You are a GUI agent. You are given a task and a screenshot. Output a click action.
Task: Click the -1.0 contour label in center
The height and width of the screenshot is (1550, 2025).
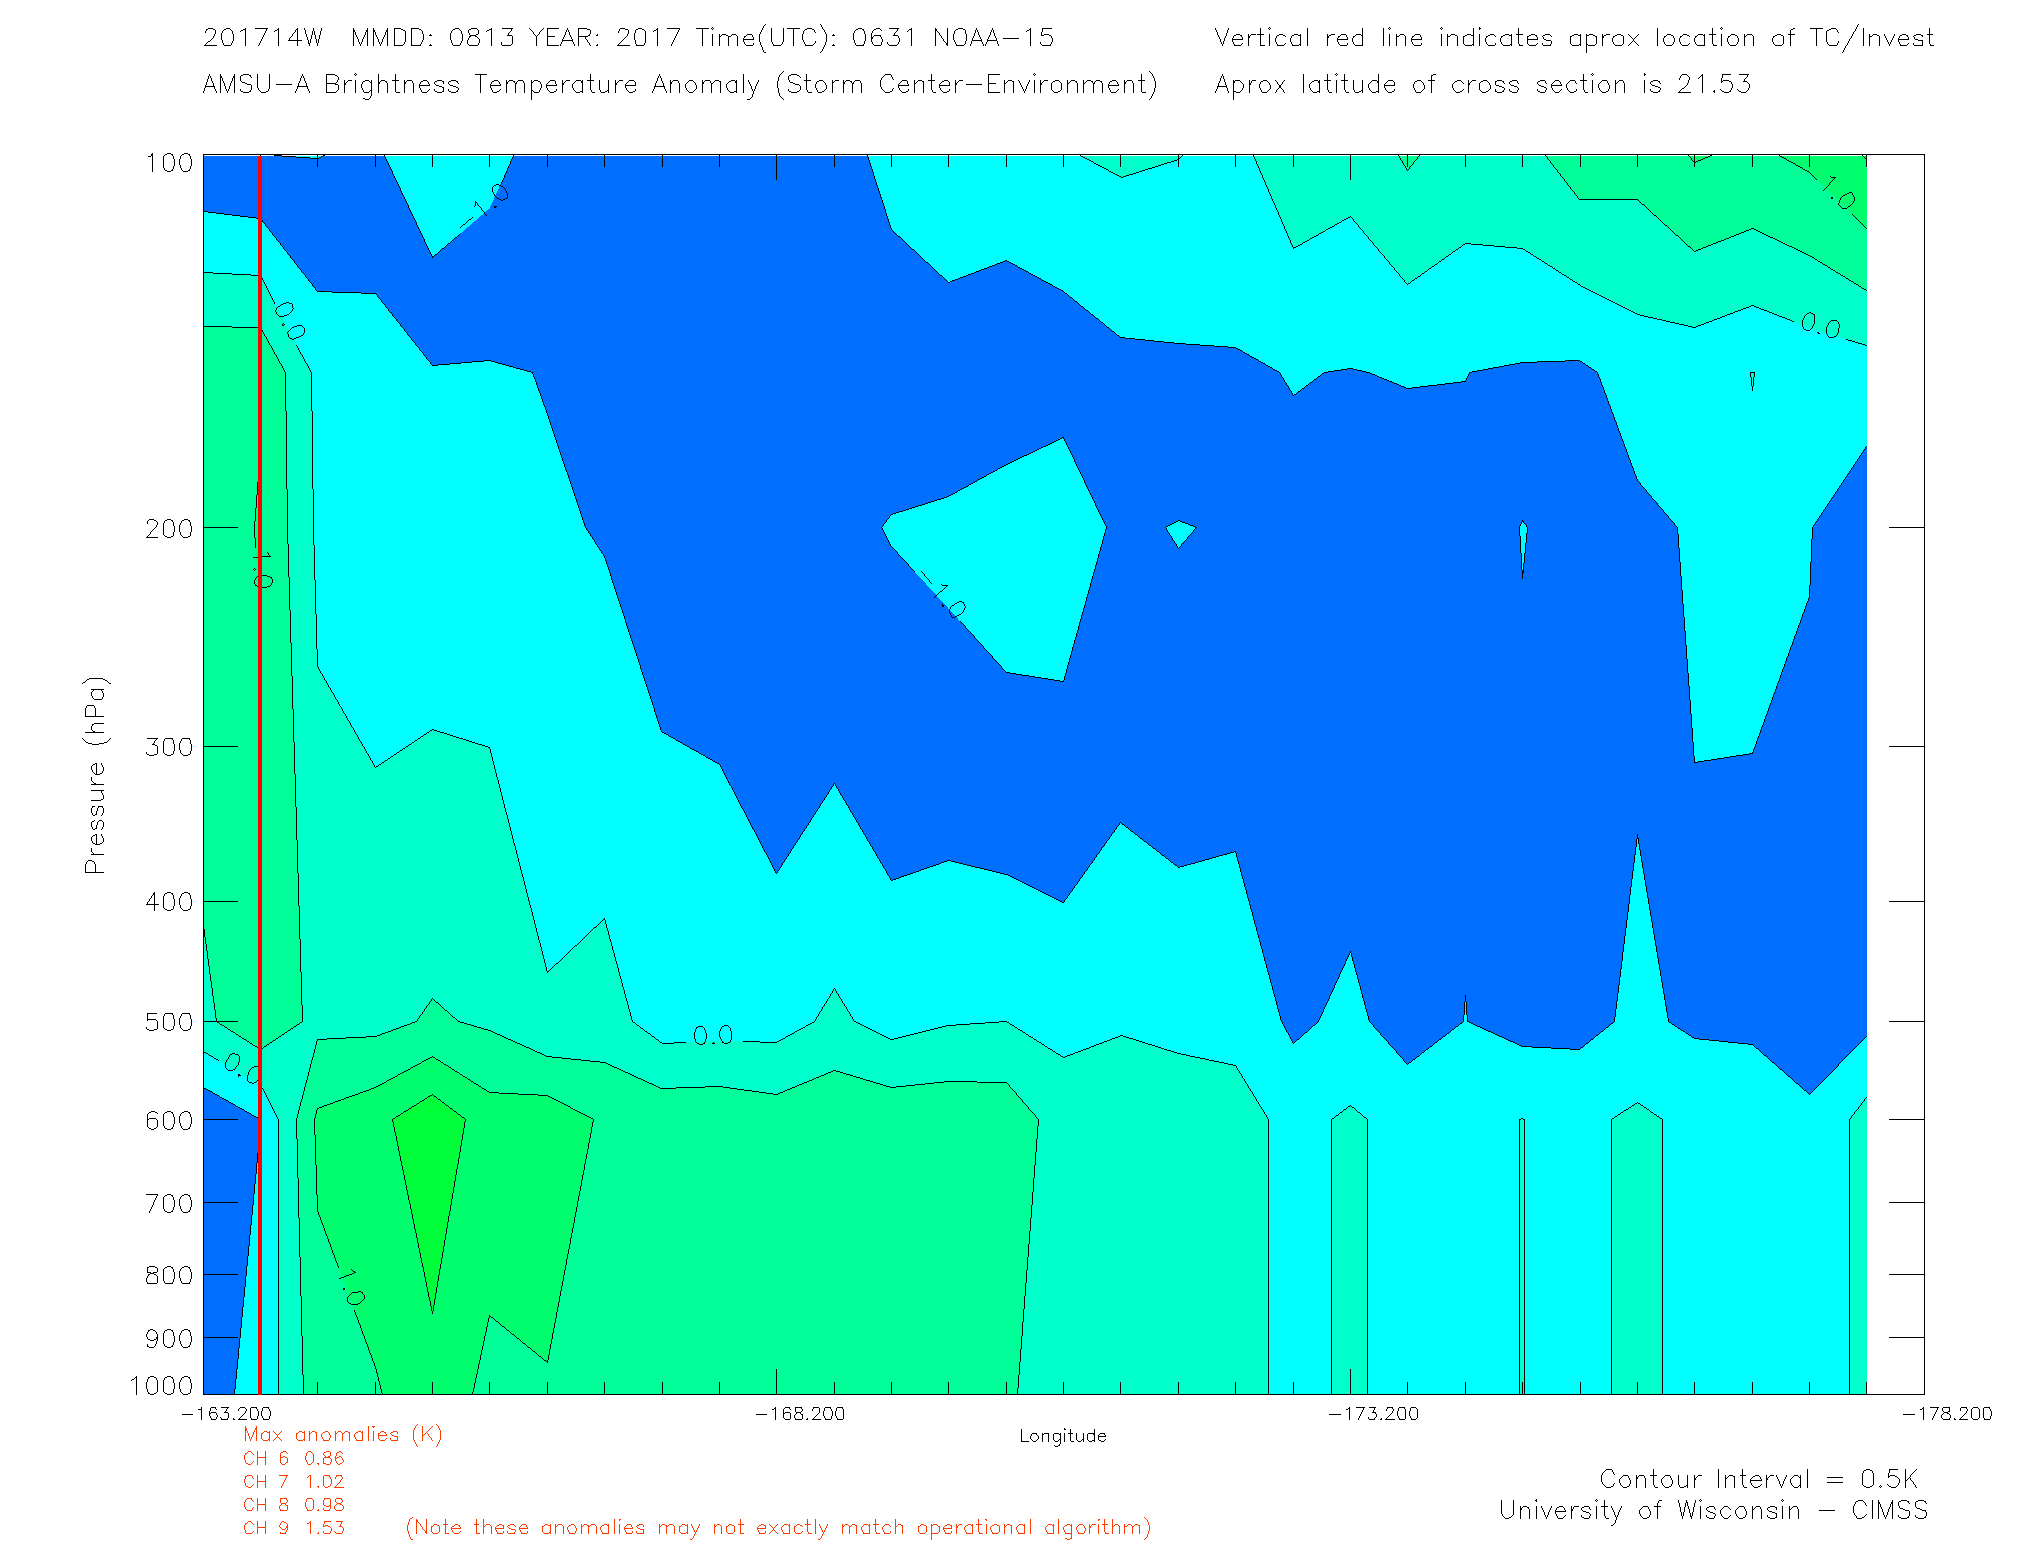pyautogui.click(x=943, y=596)
